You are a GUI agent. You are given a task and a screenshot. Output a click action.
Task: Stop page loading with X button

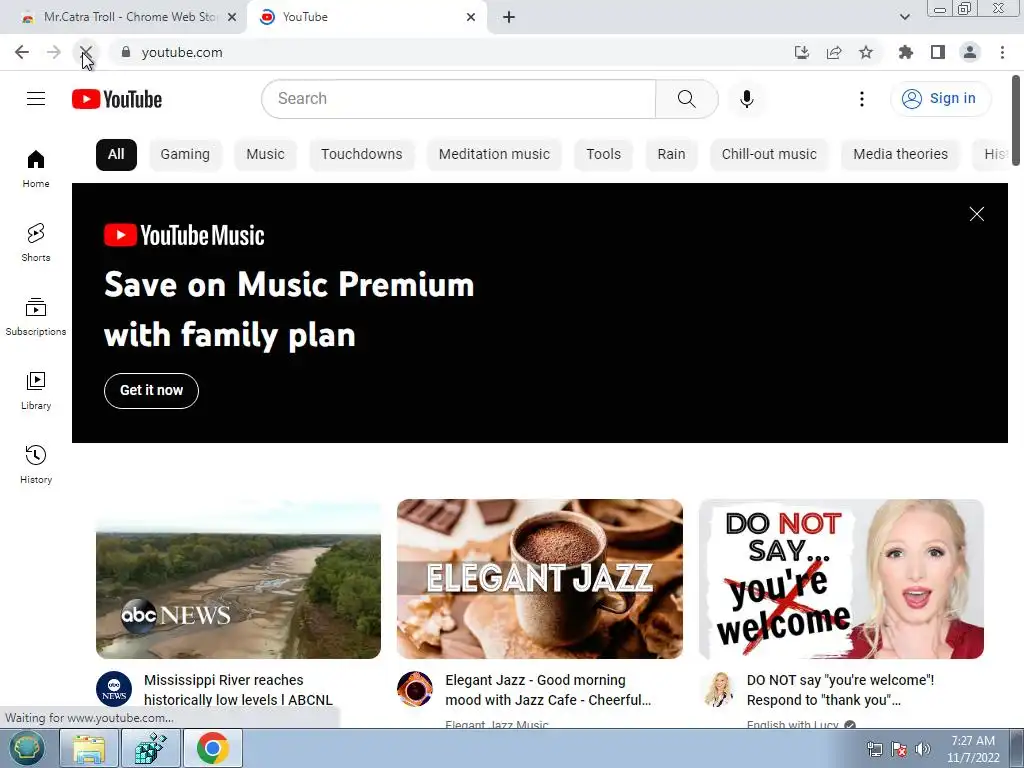click(86, 52)
